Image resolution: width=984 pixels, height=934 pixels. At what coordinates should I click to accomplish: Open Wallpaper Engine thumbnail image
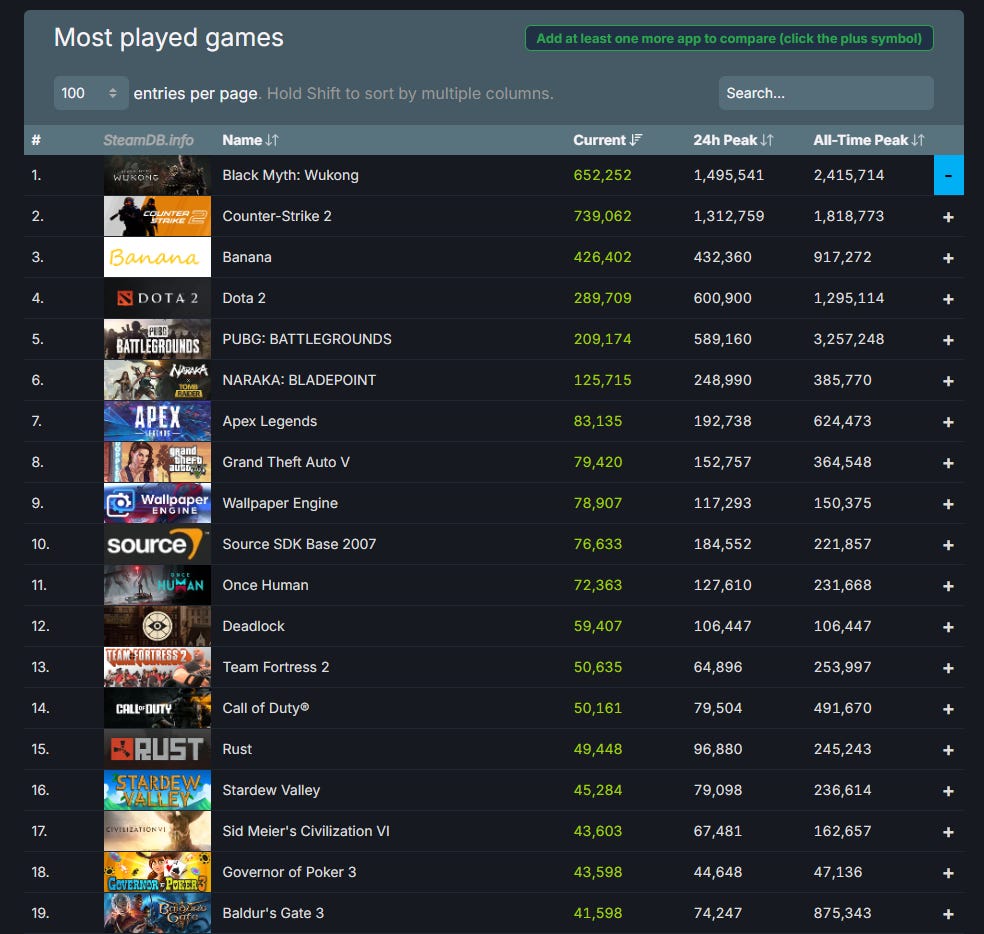pos(157,503)
